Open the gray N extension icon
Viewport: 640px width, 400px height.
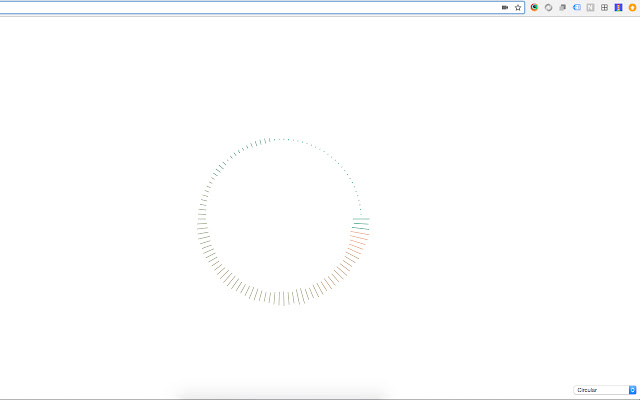coord(591,7)
